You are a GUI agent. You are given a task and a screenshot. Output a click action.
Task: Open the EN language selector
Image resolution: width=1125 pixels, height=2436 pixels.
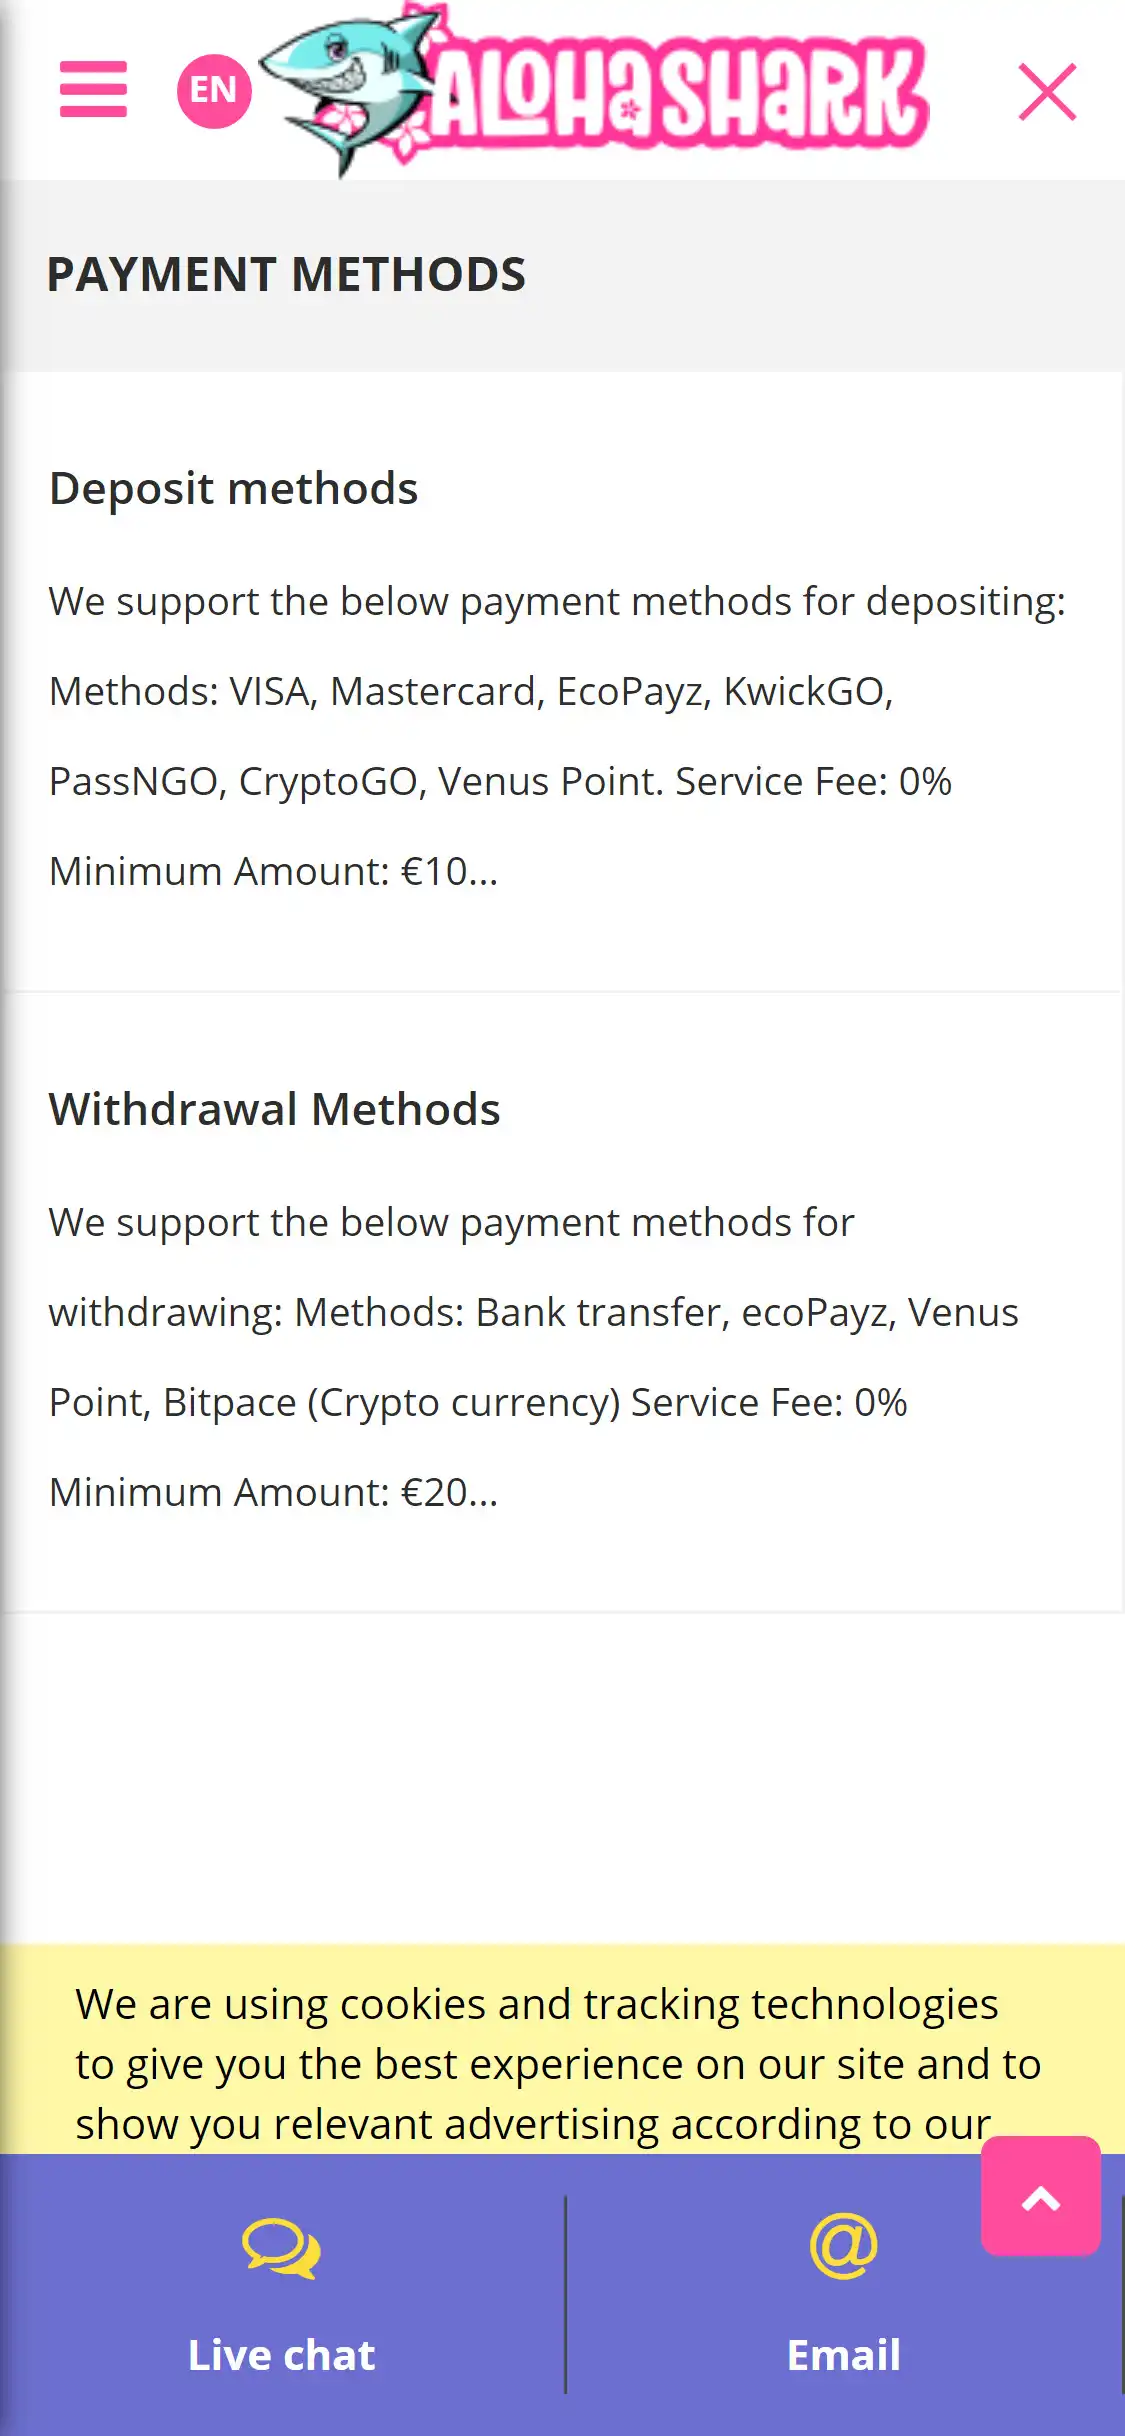pyautogui.click(x=214, y=91)
